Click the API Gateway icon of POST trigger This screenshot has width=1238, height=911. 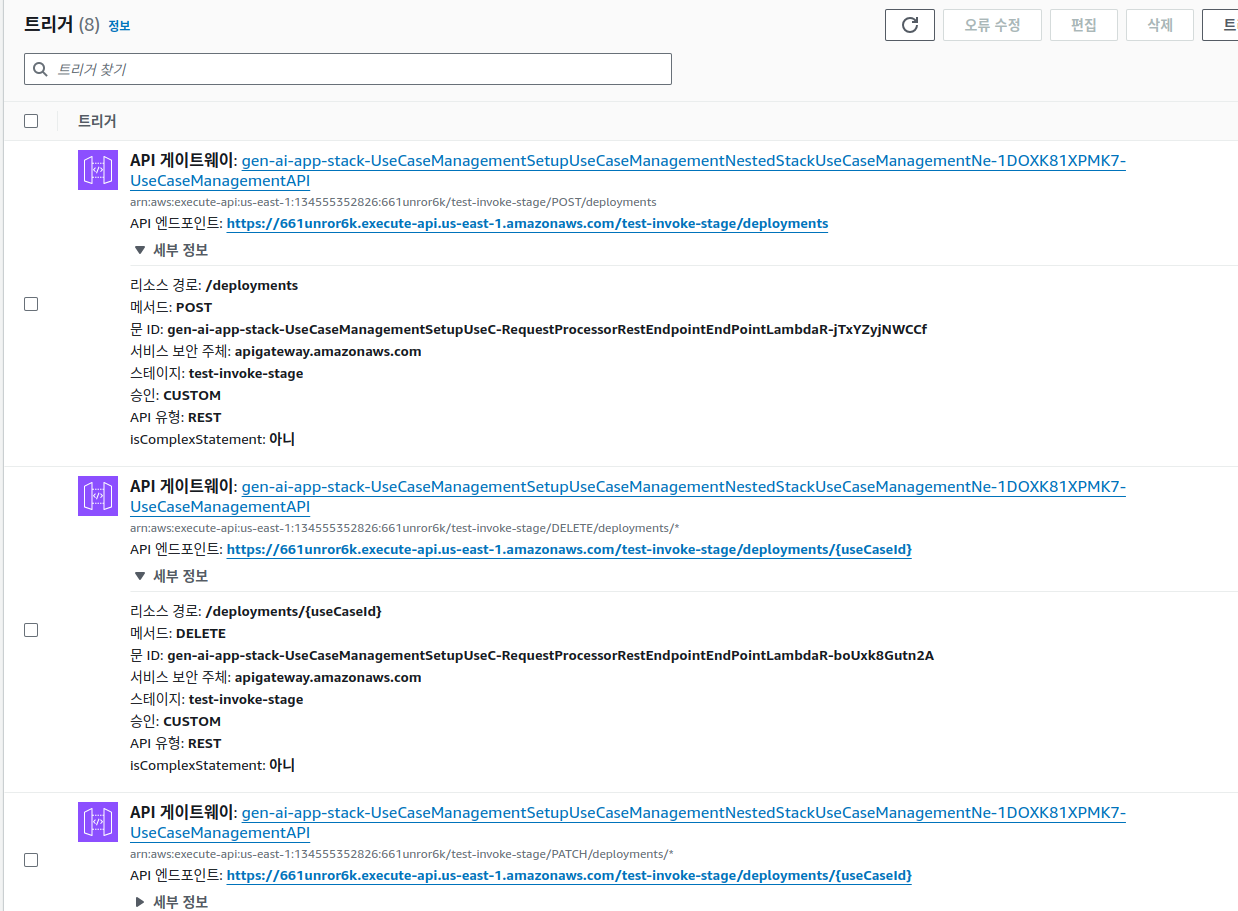coord(98,170)
